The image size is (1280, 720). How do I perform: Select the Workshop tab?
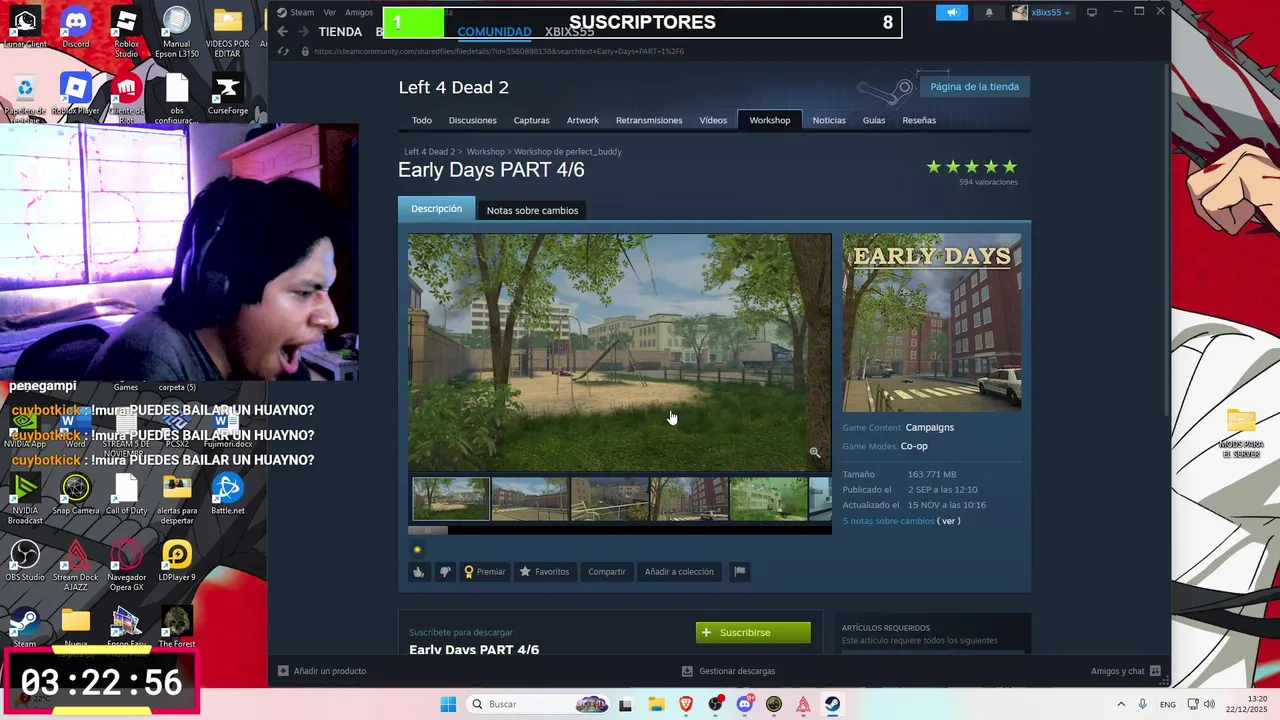[x=770, y=120]
